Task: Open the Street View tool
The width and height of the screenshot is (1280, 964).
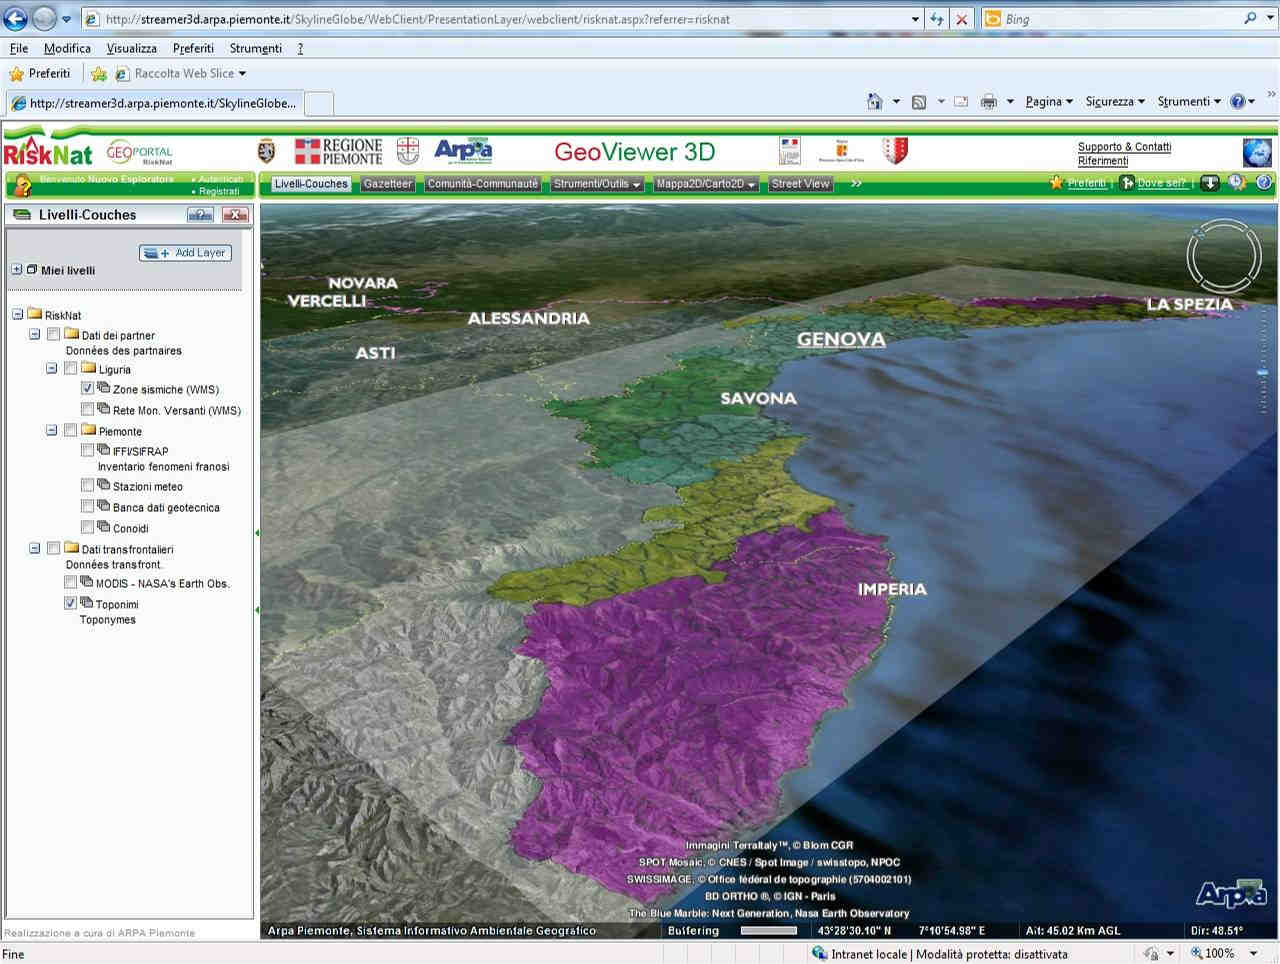Action: click(800, 184)
